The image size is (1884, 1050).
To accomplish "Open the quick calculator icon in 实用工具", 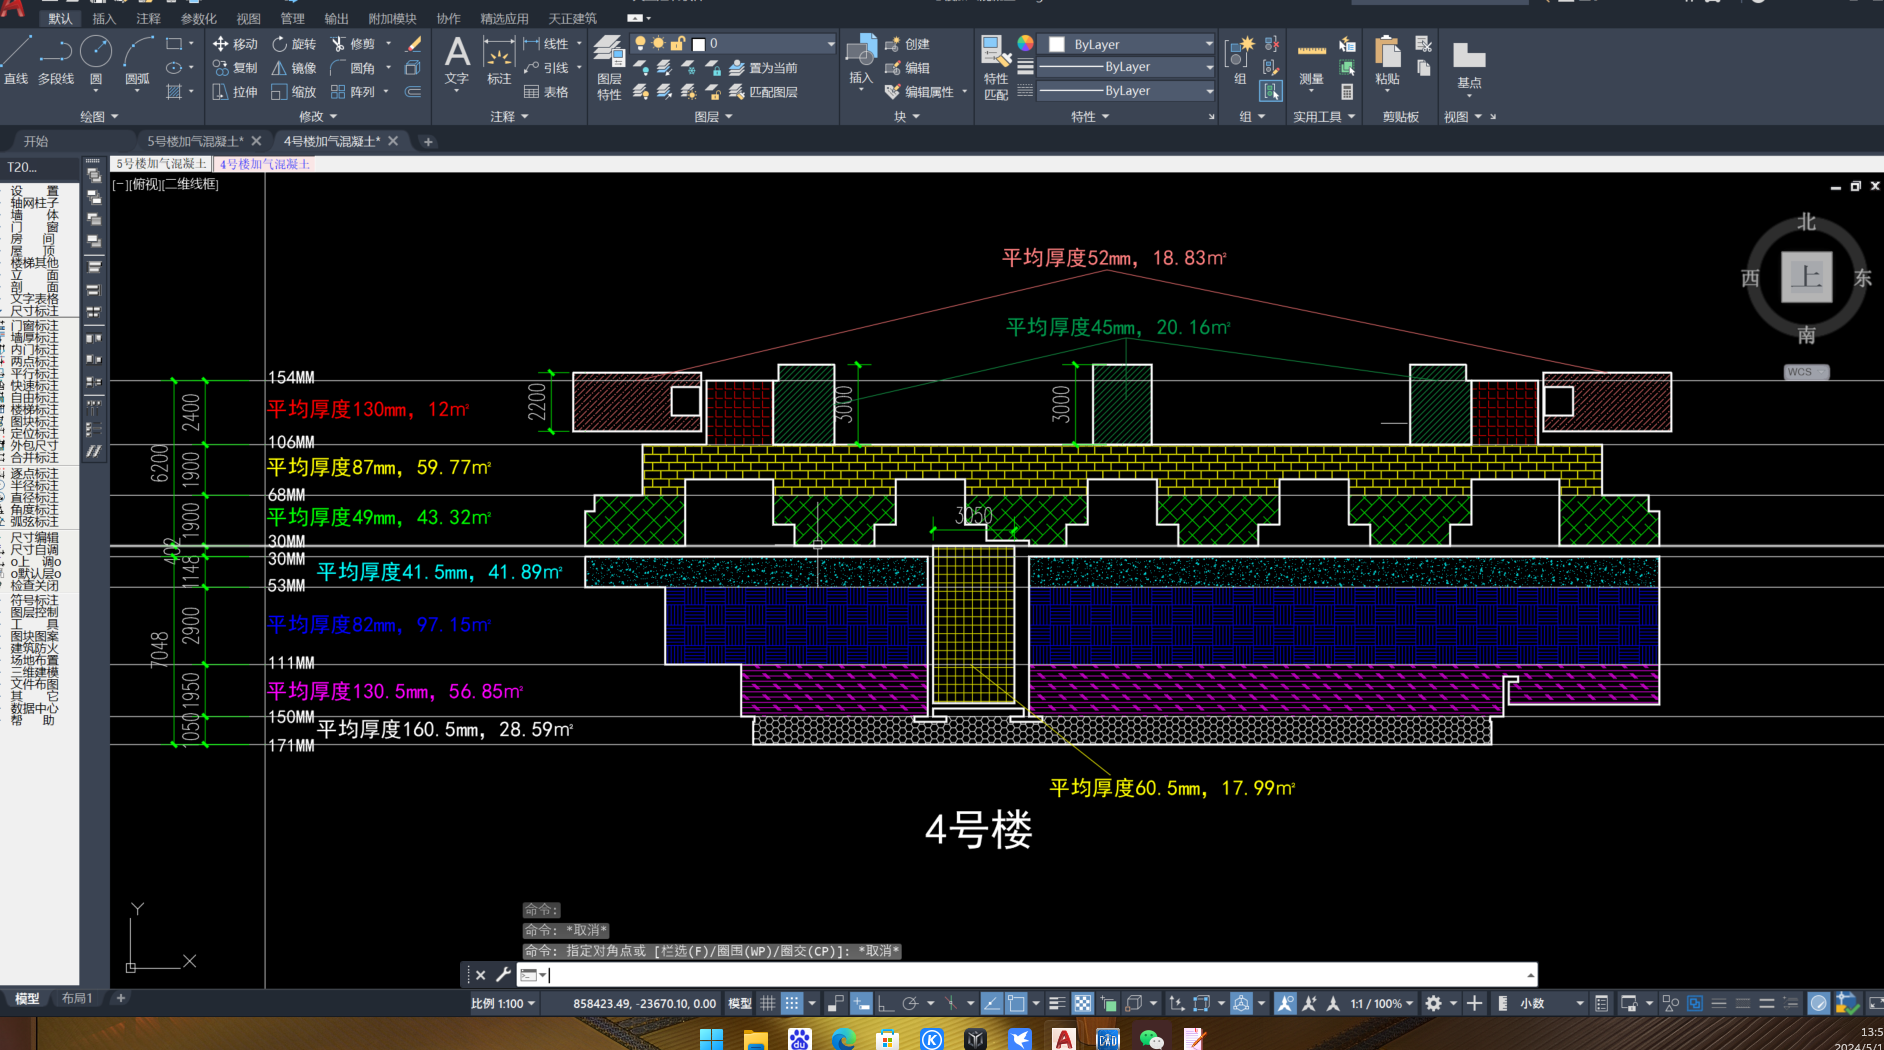I will (x=1347, y=92).
